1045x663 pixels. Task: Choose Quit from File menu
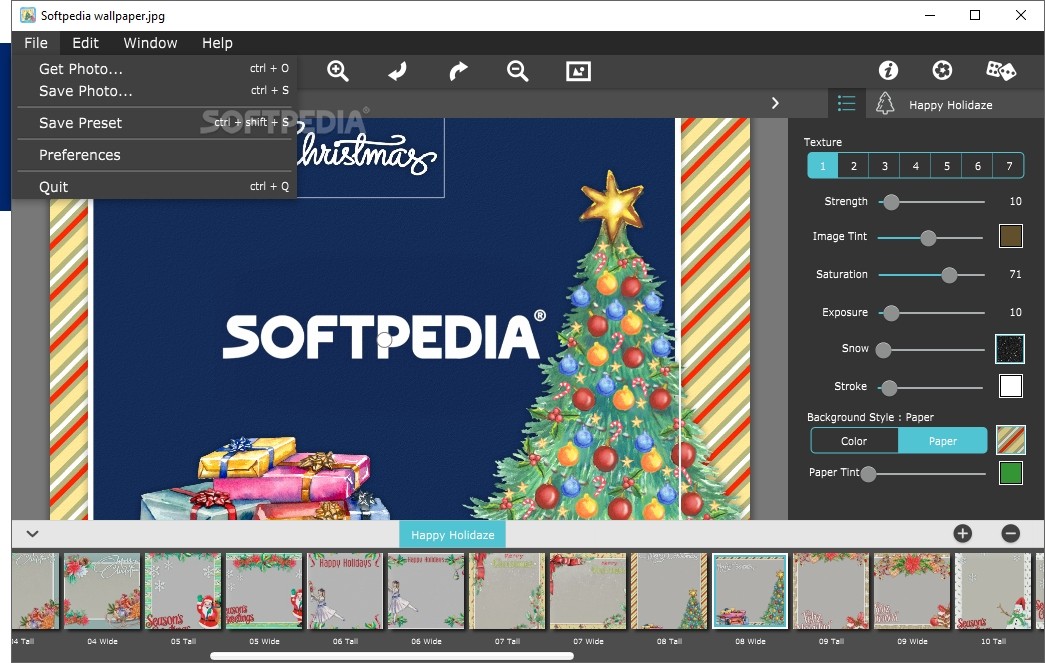pyautogui.click(x=155, y=187)
